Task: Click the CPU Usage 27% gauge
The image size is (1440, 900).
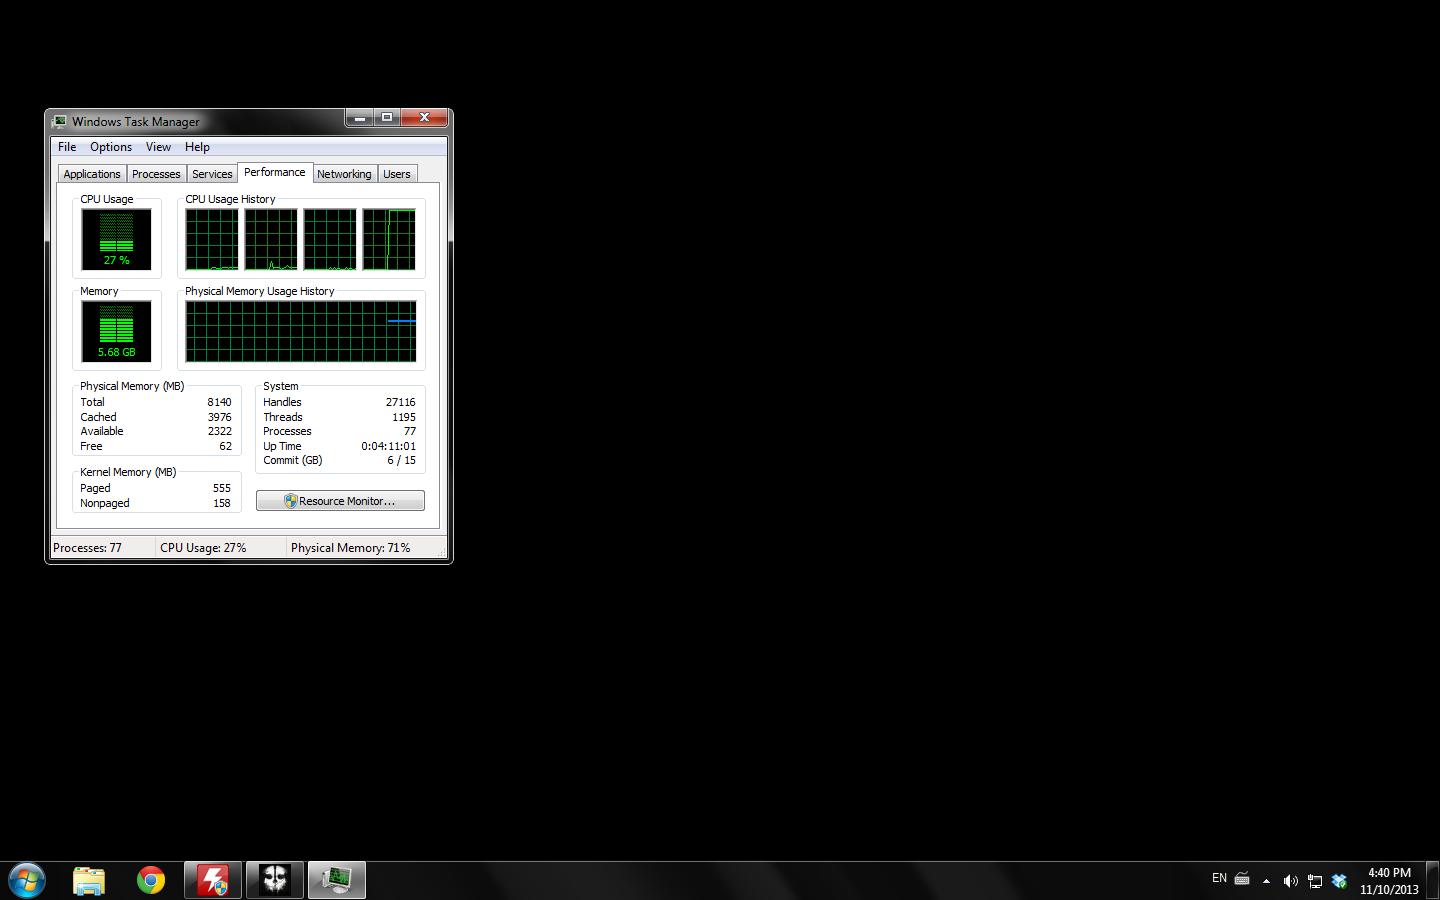Action: [116, 239]
